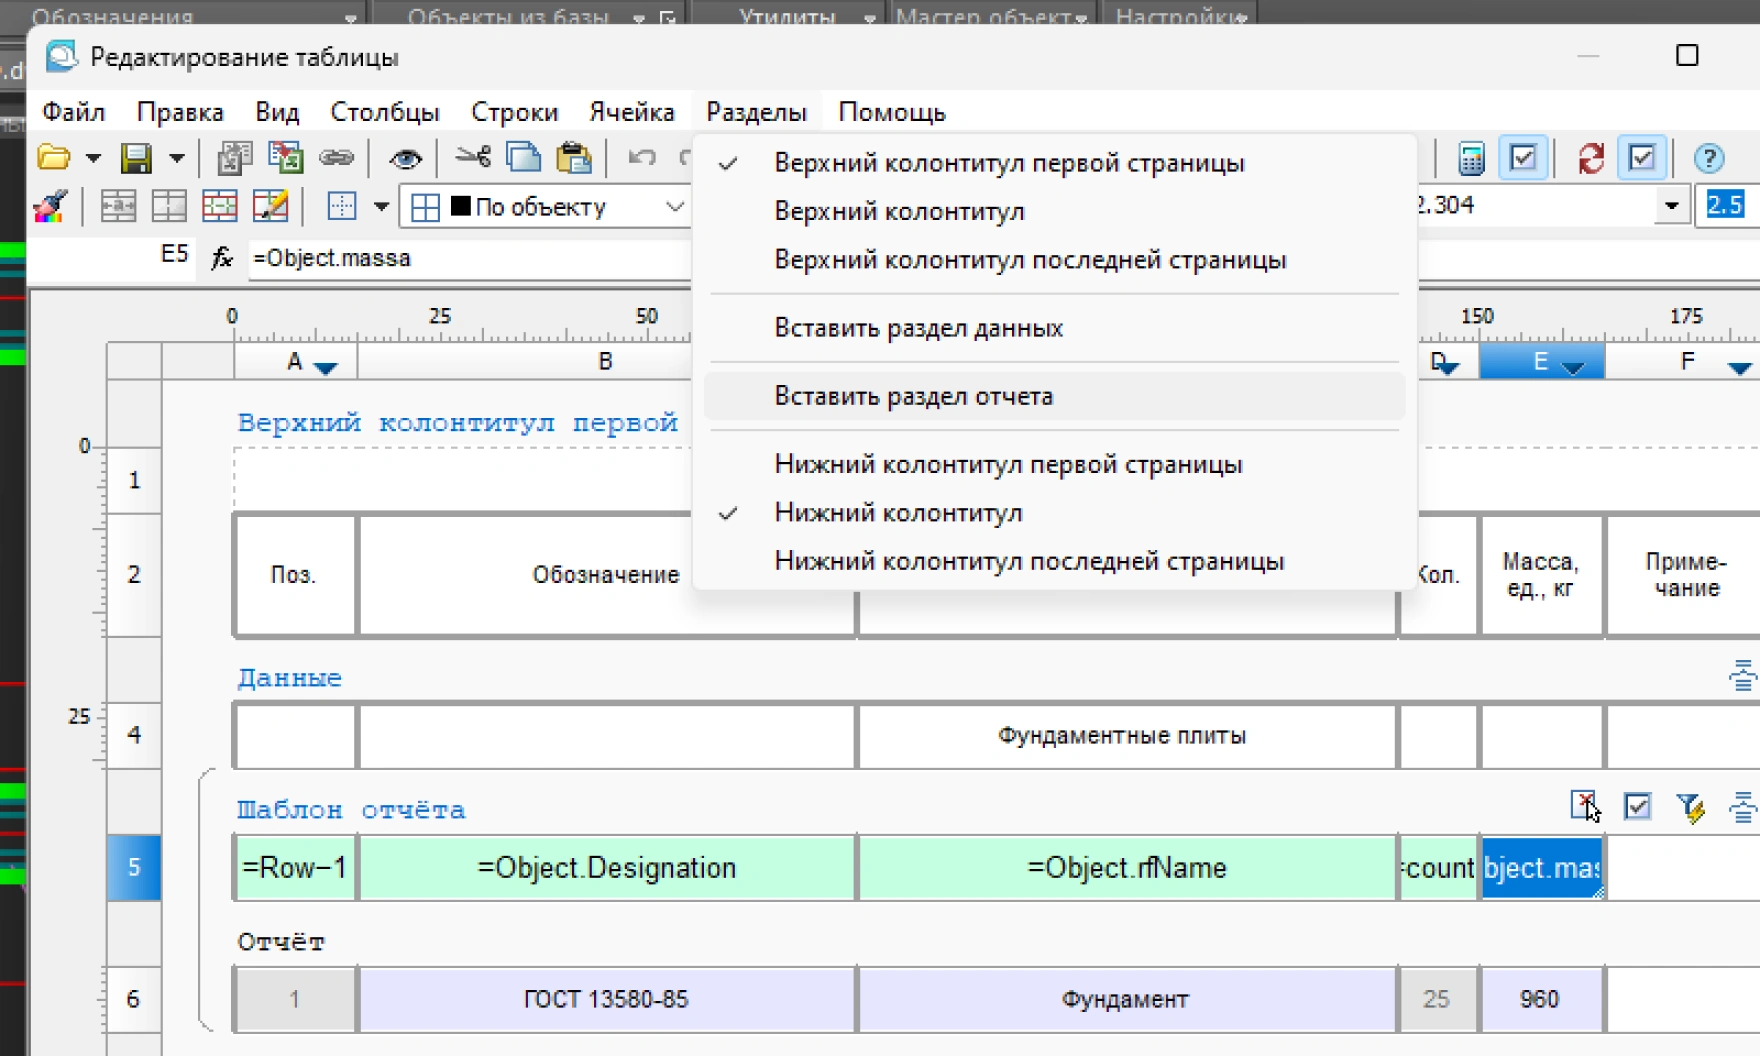Screen dimensions: 1760x1056
Task: Expand the save button dropdown arrow
Action: [177, 158]
